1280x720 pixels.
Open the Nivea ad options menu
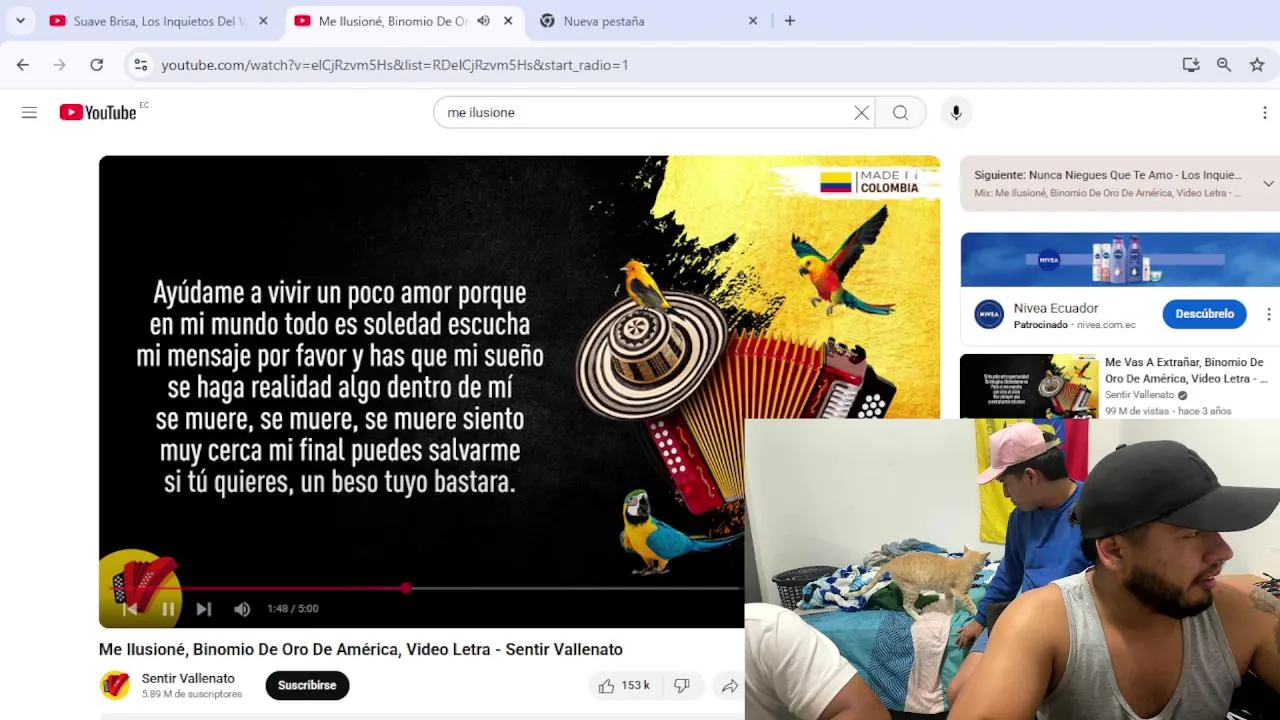click(x=1269, y=314)
